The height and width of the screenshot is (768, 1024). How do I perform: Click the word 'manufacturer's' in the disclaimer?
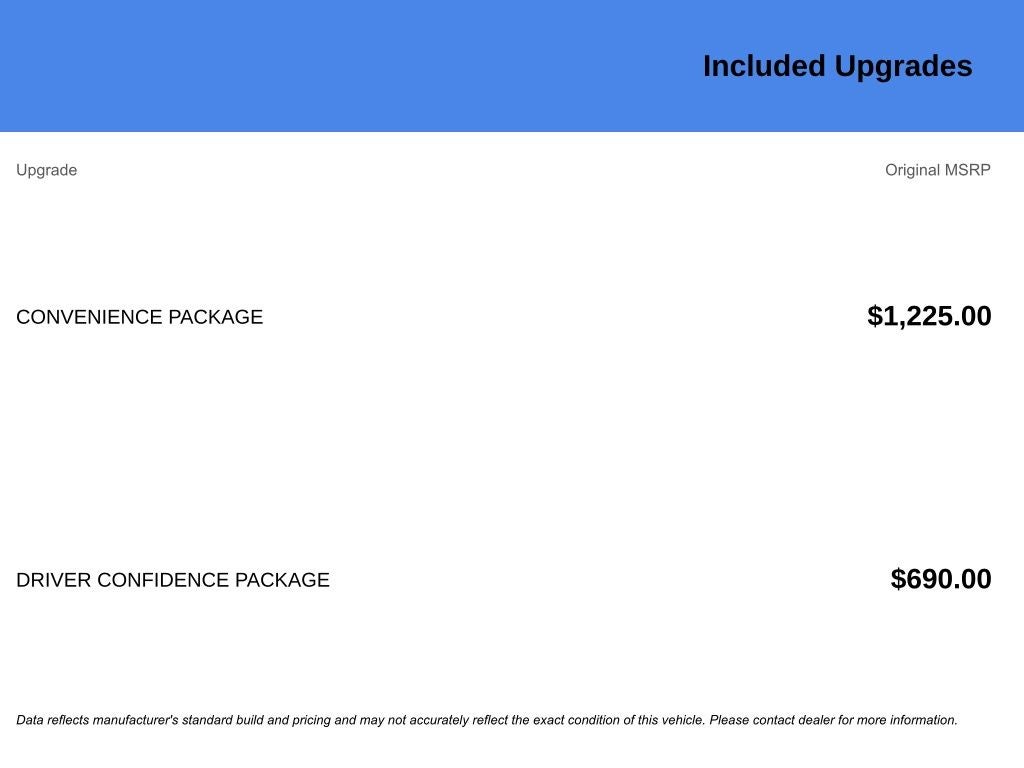pos(135,720)
